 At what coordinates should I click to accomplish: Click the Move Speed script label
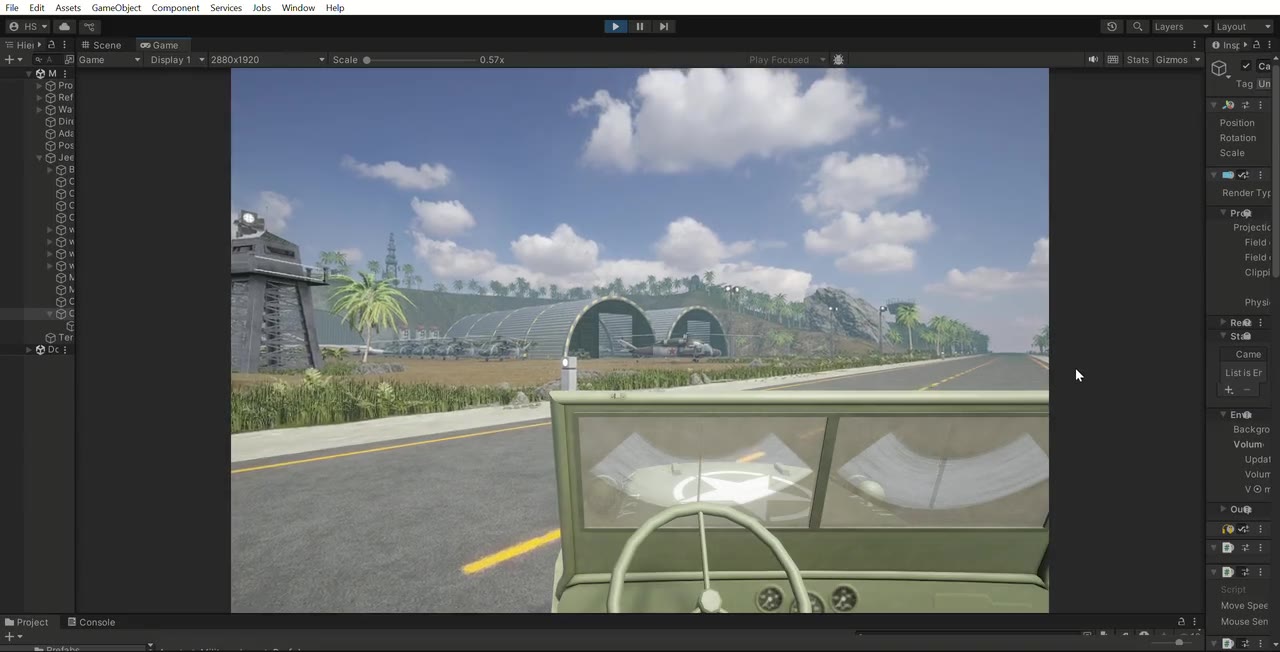tap(1244, 606)
